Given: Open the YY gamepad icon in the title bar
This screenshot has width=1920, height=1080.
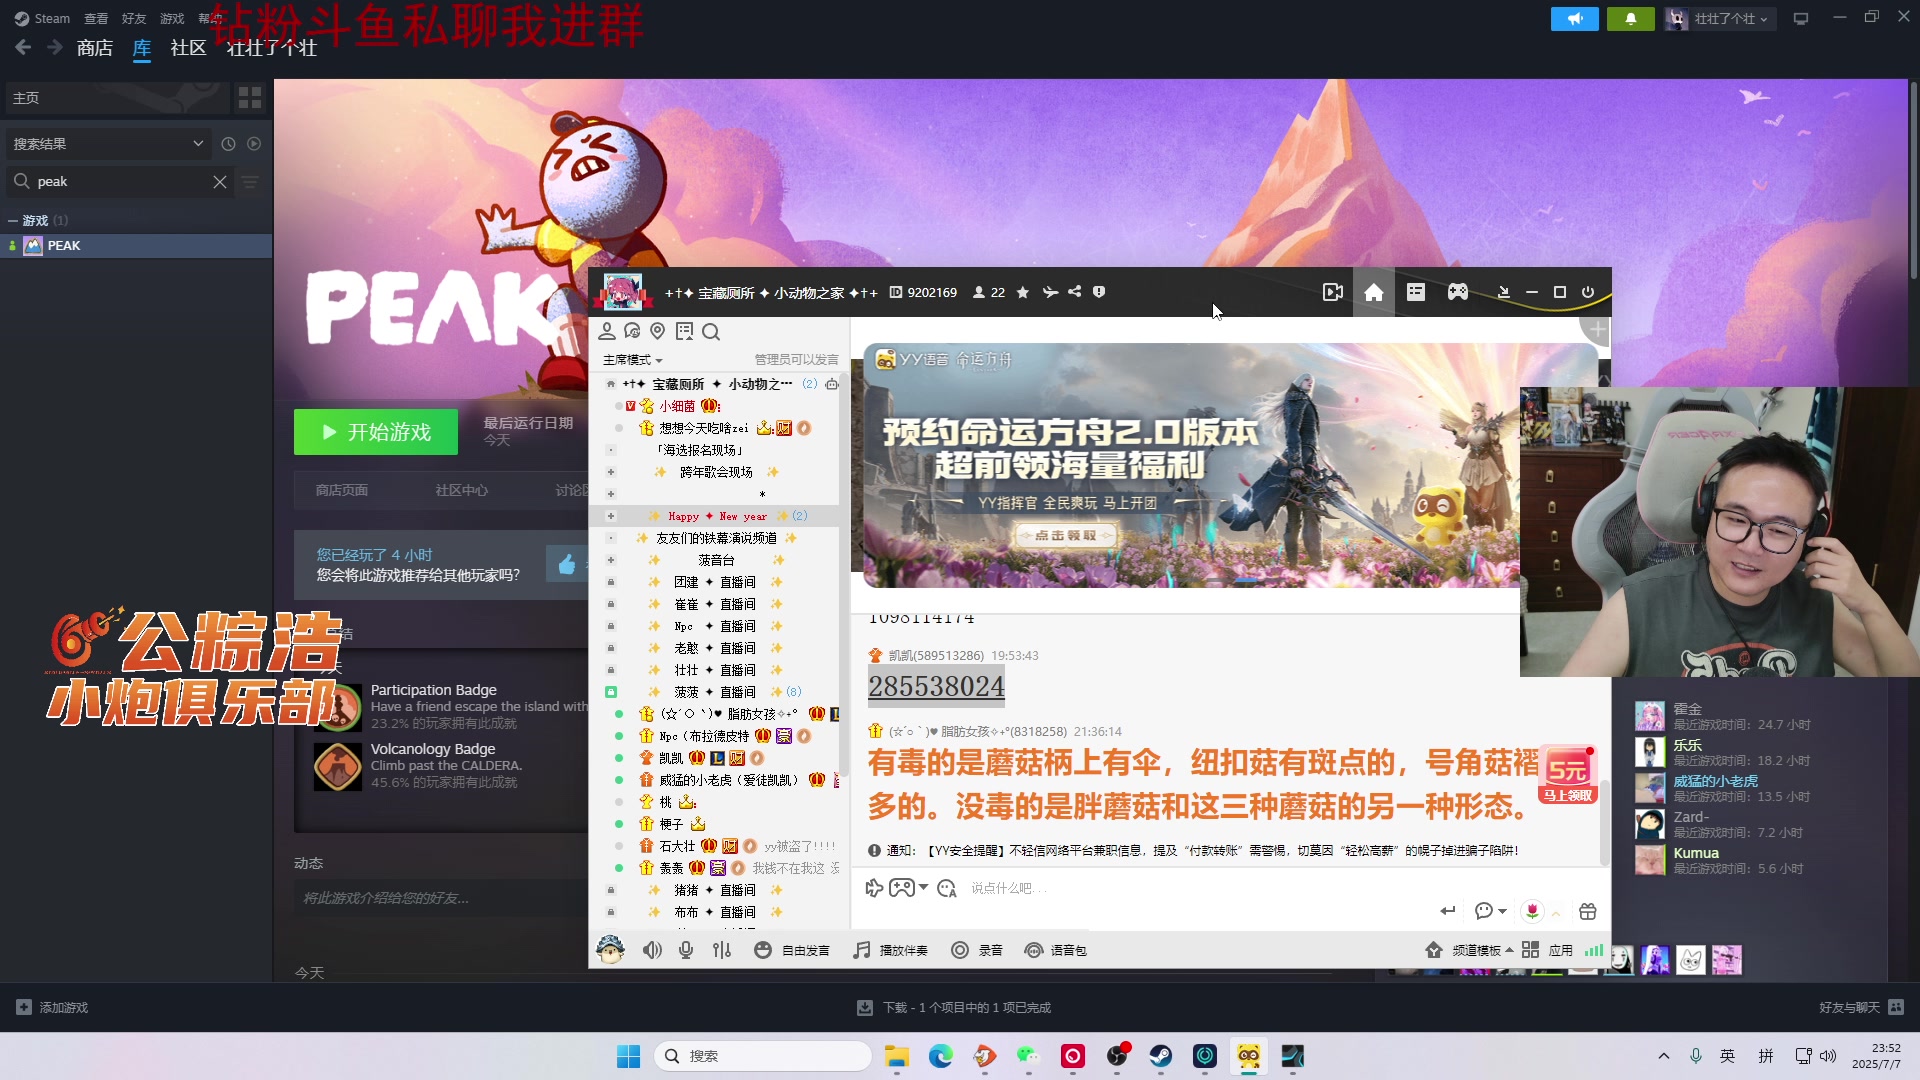Looking at the screenshot, I should coord(1458,292).
